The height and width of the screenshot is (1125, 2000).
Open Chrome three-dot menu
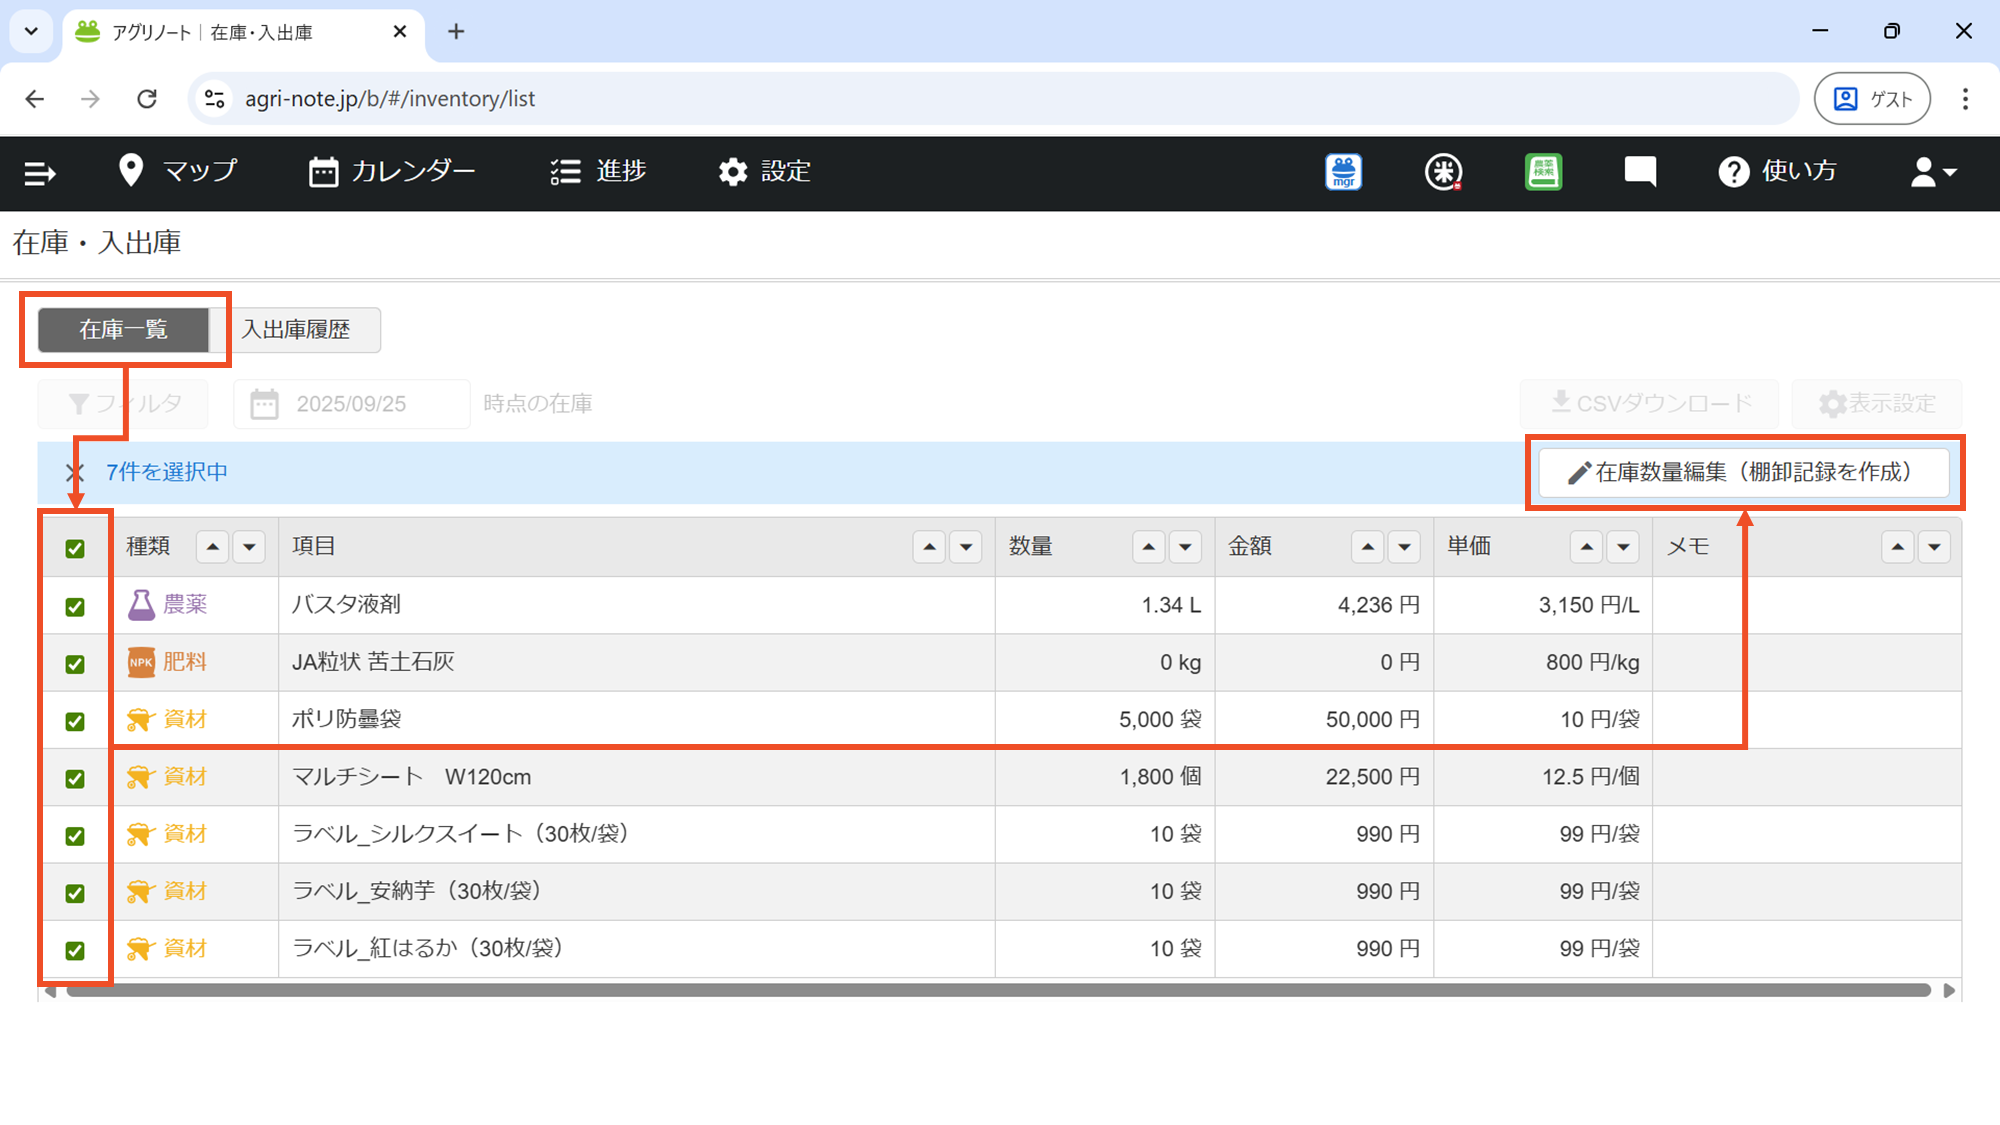(1965, 99)
